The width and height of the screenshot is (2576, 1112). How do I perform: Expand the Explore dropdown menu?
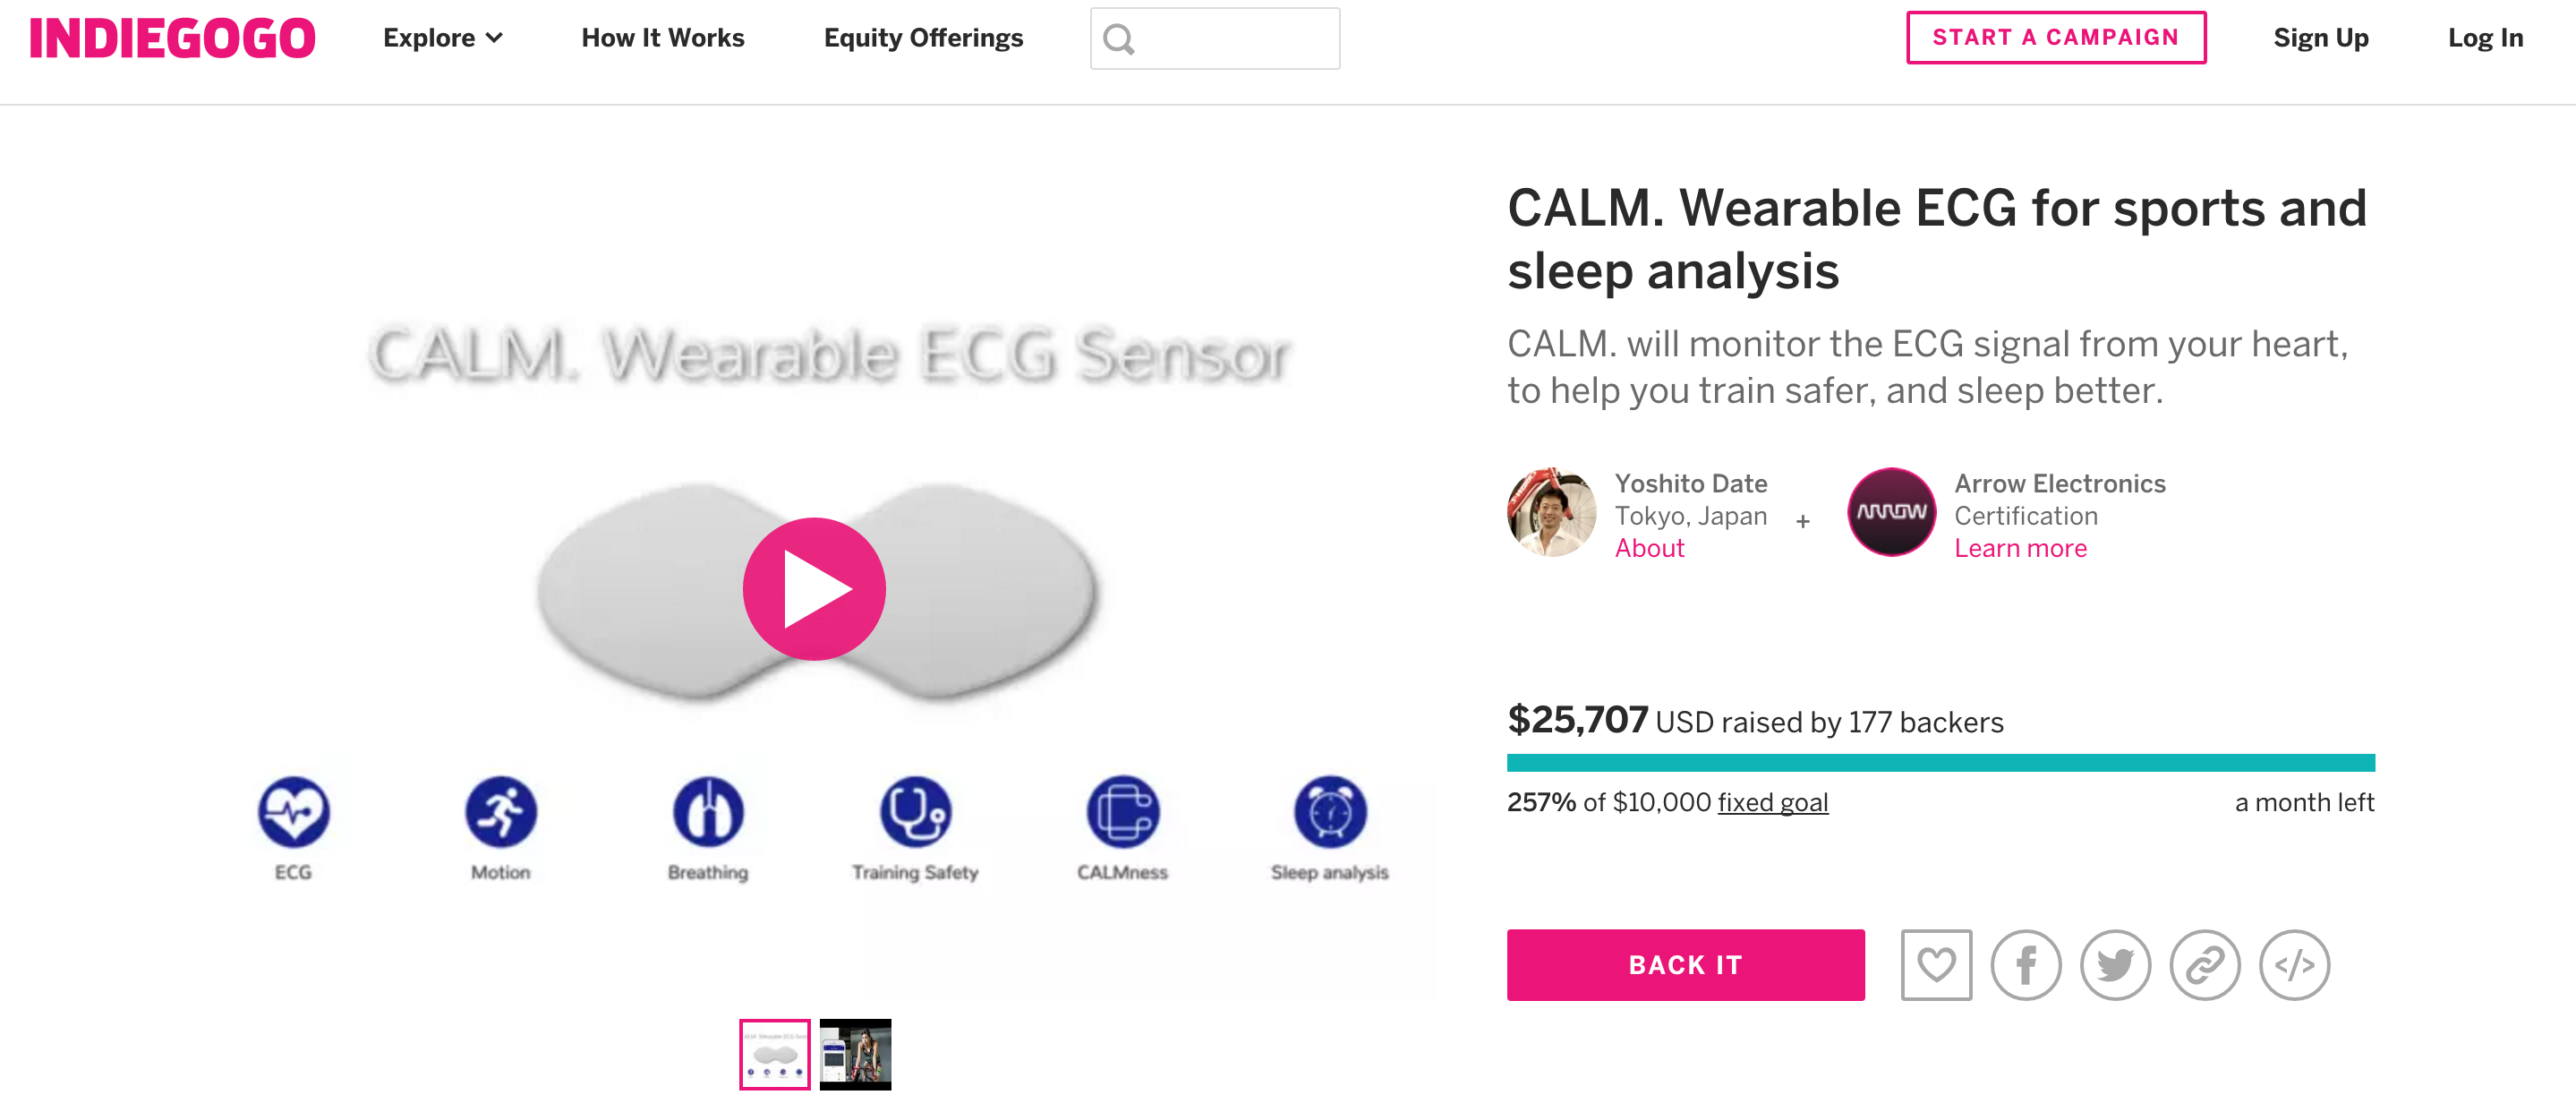click(443, 38)
